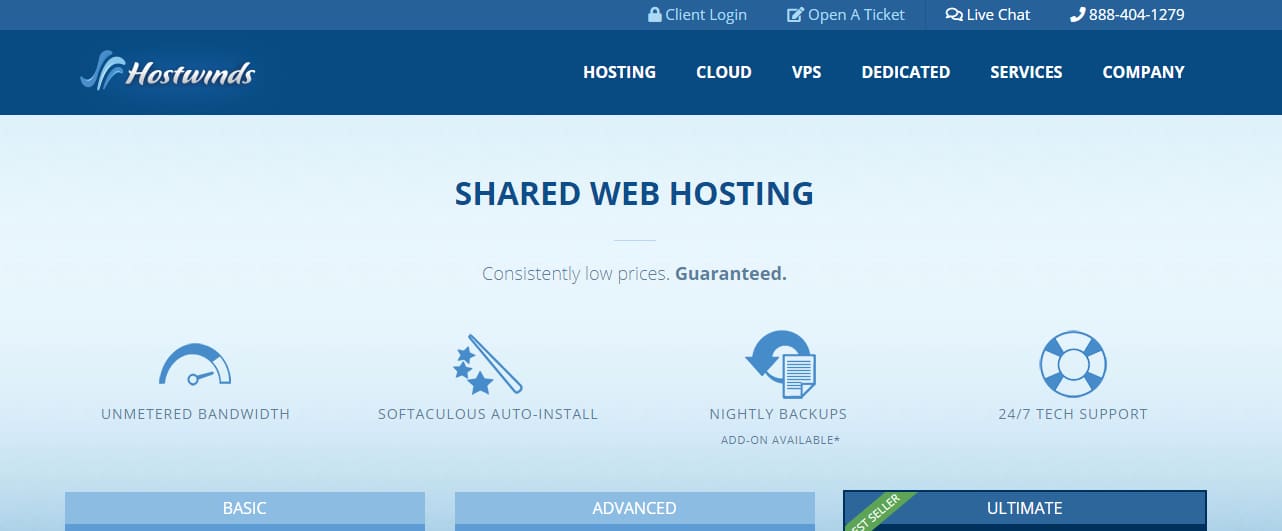Click the Nightly Backups label
Image resolution: width=1282 pixels, height=531 pixels.
pos(778,414)
